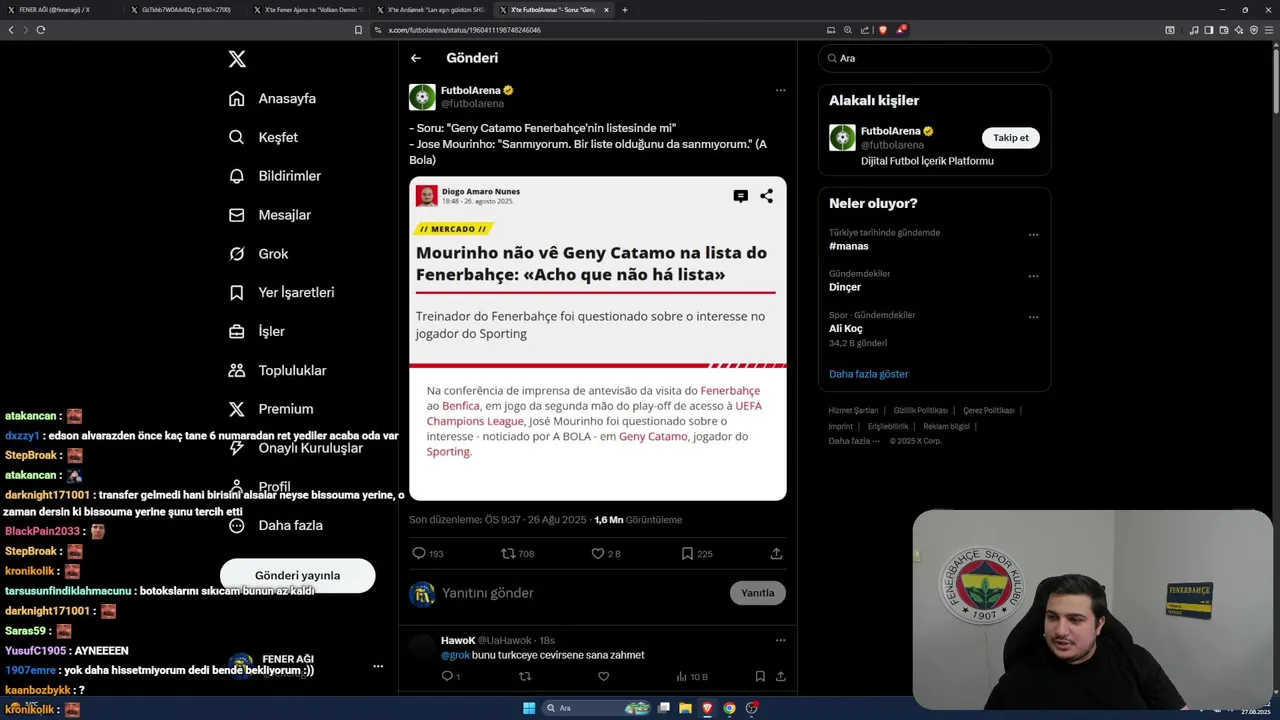Image resolution: width=1280 pixels, height=720 pixels.
Task: Open FutbolArena post options menu
Action: pyautogui.click(x=780, y=90)
